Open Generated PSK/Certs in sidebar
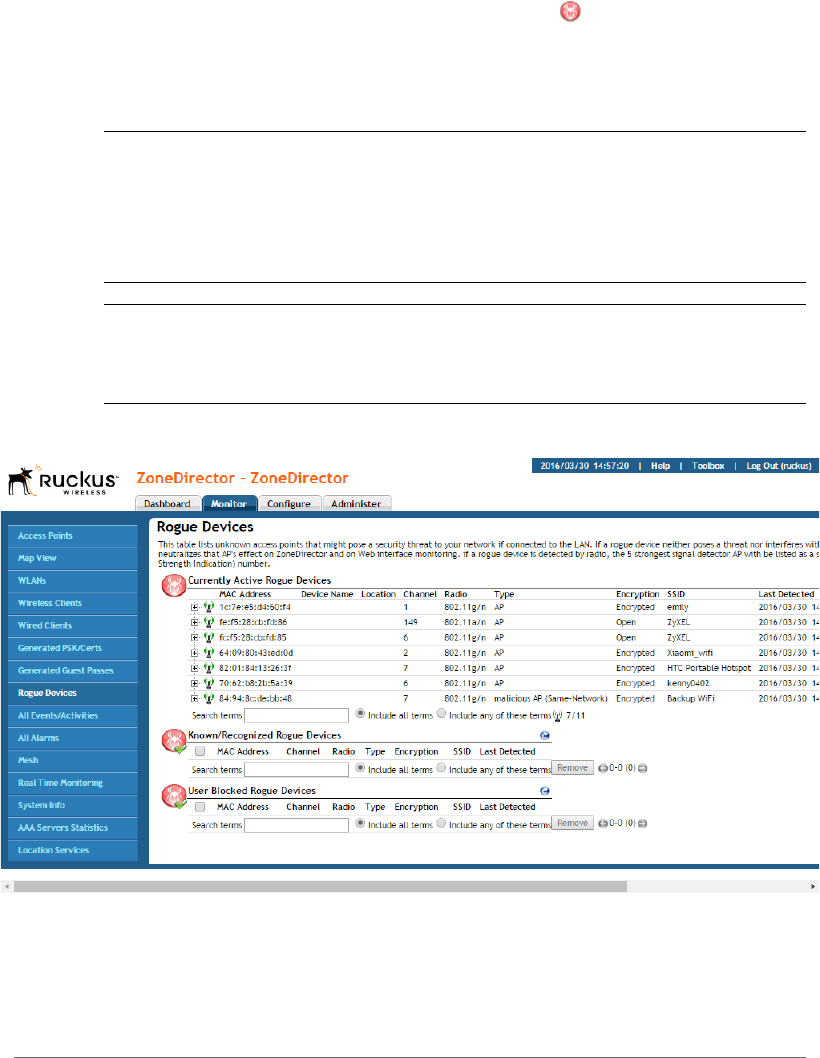This screenshot has height=1058, width=820. (73, 648)
